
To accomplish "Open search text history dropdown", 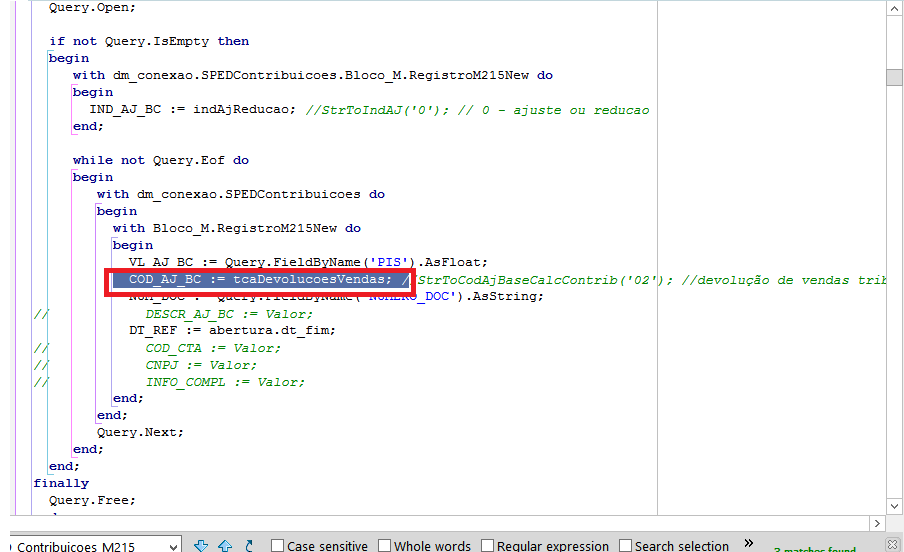I will [173, 547].
